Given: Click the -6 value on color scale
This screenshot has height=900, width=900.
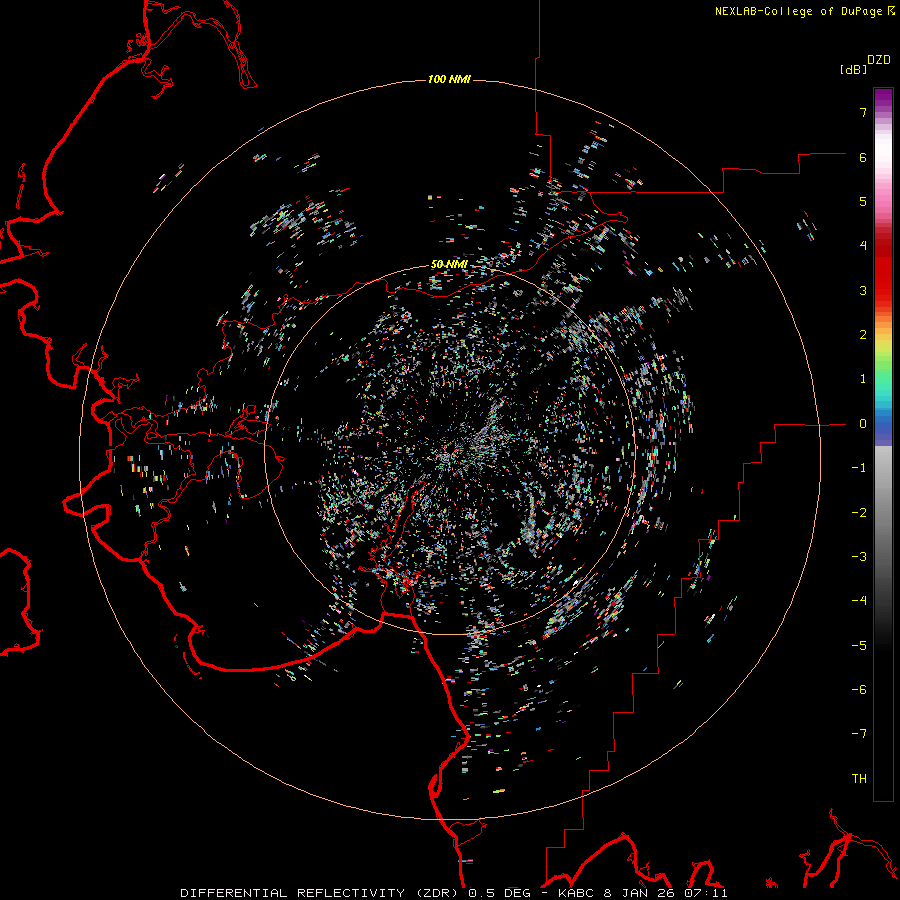Looking at the screenshot, I should pyautogui.click(x=859, y=689).
